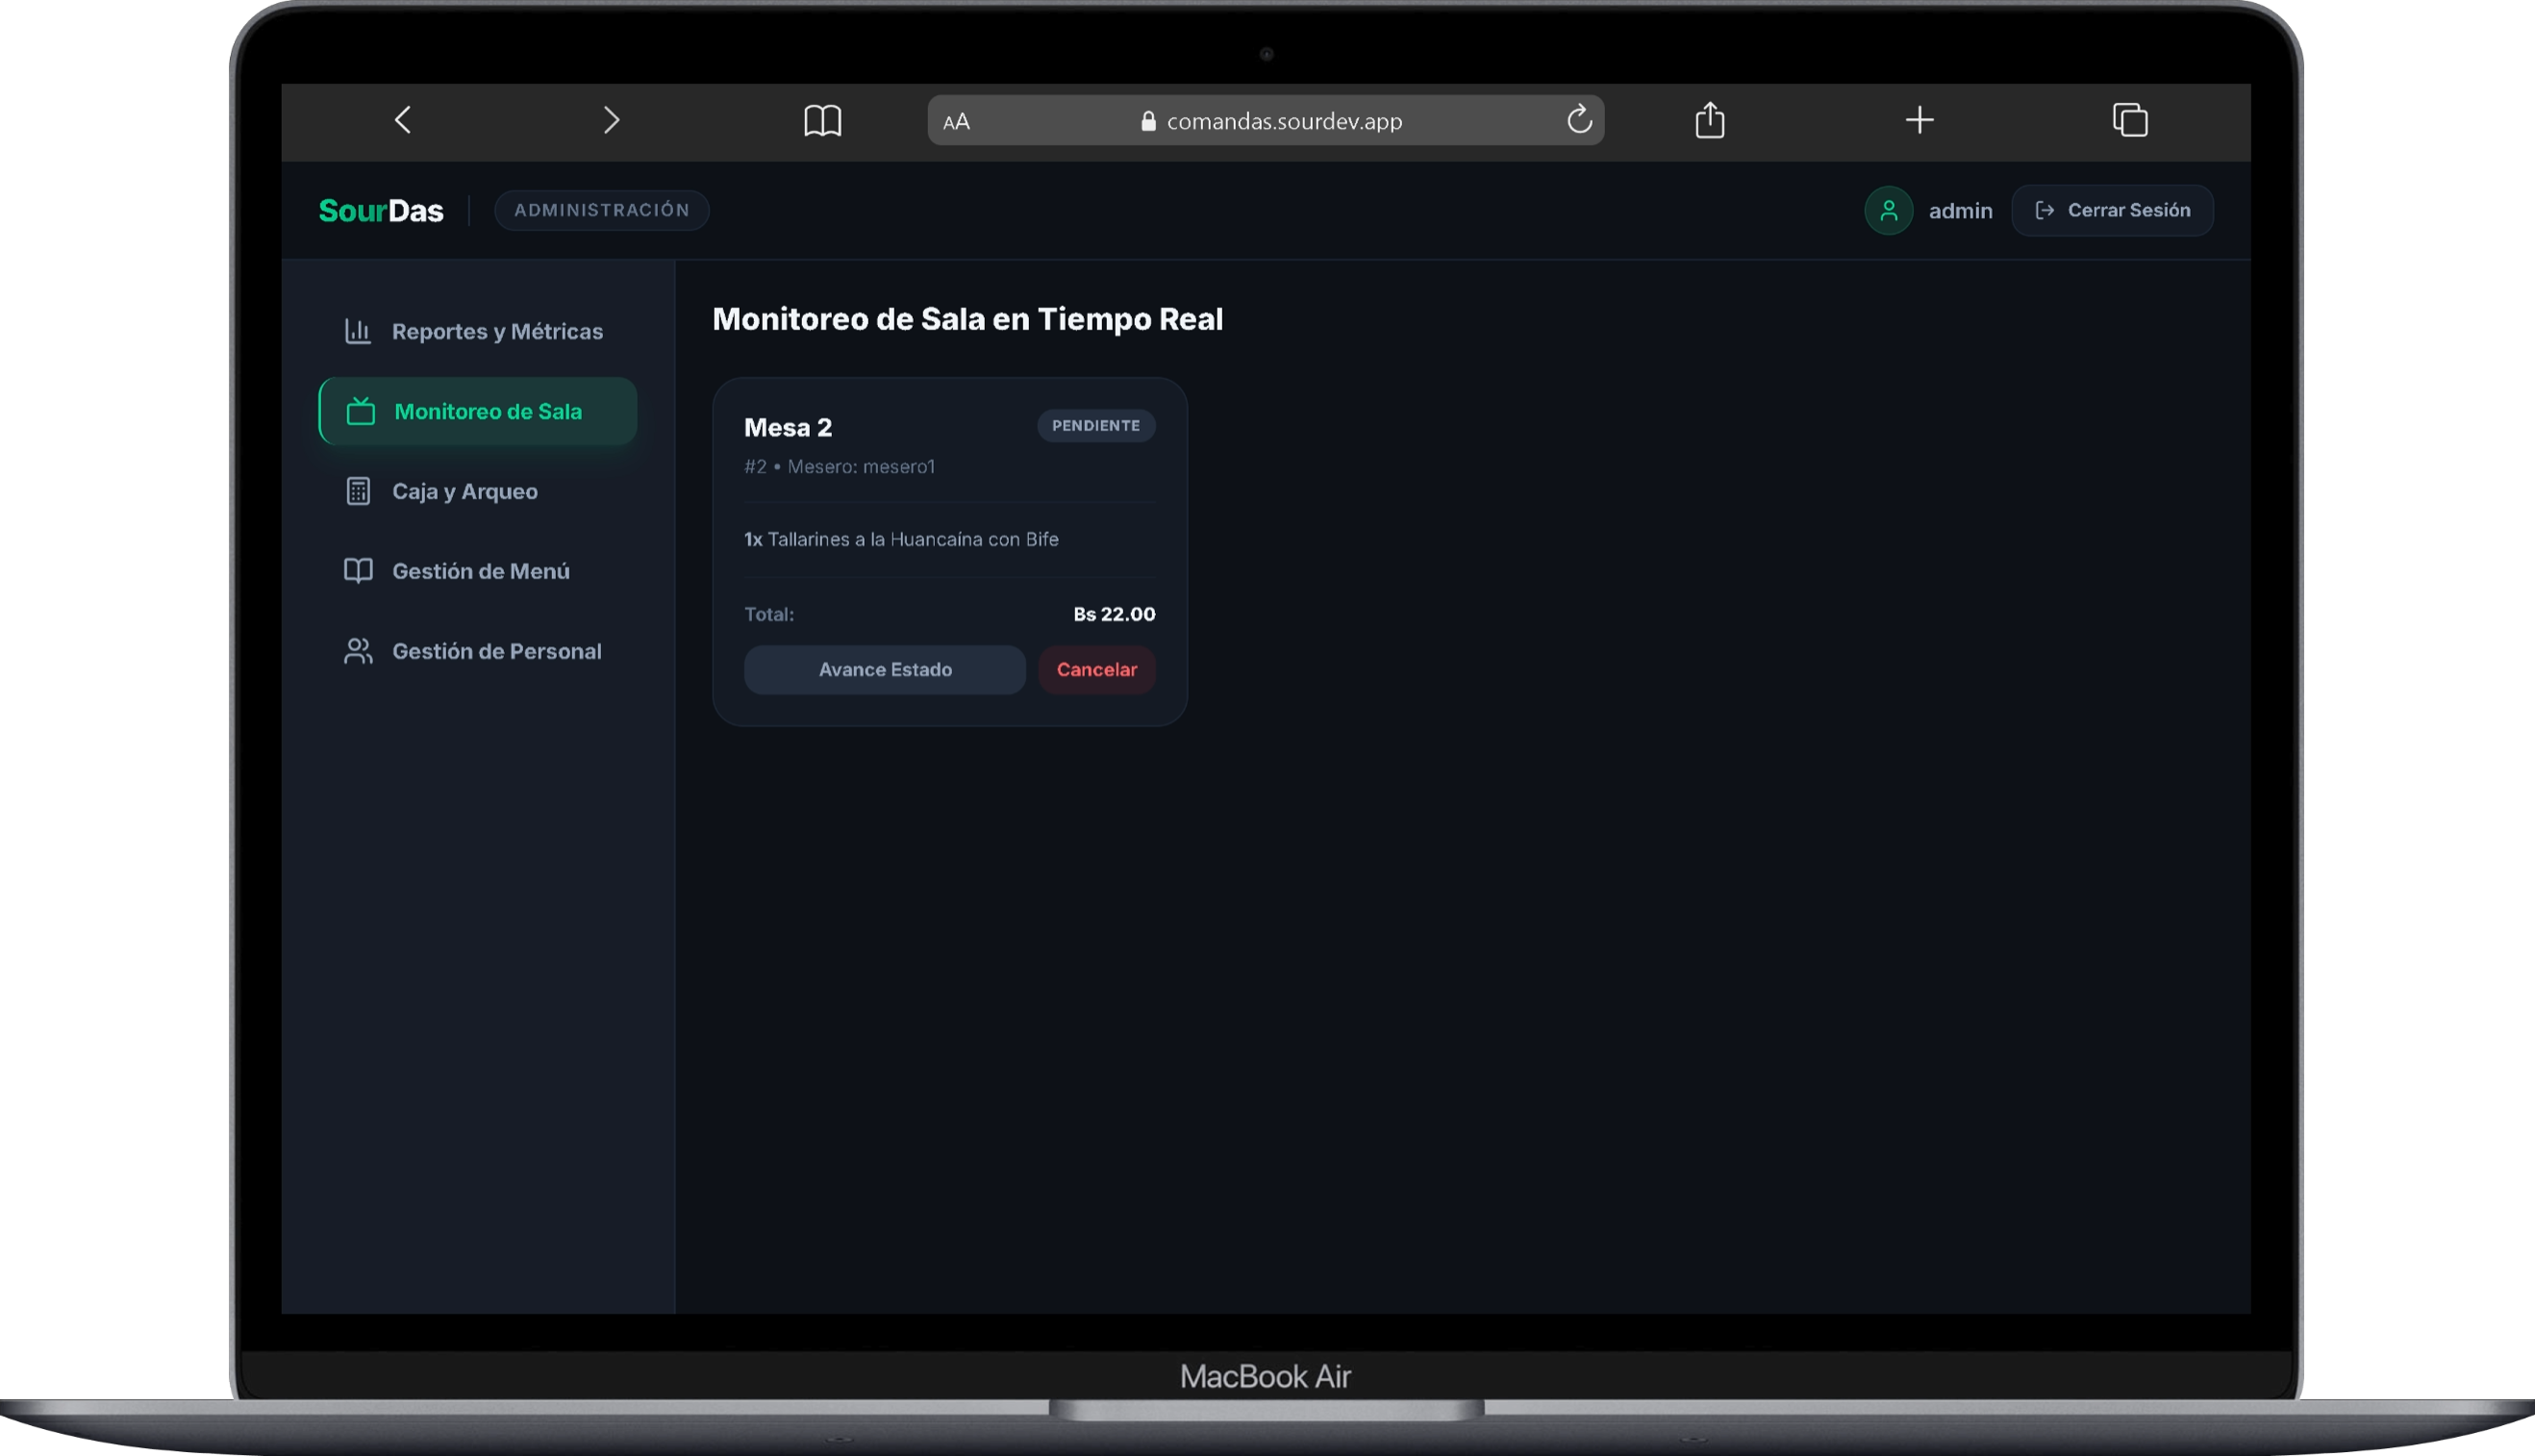Click the SourDas logo

coord(380,211)
